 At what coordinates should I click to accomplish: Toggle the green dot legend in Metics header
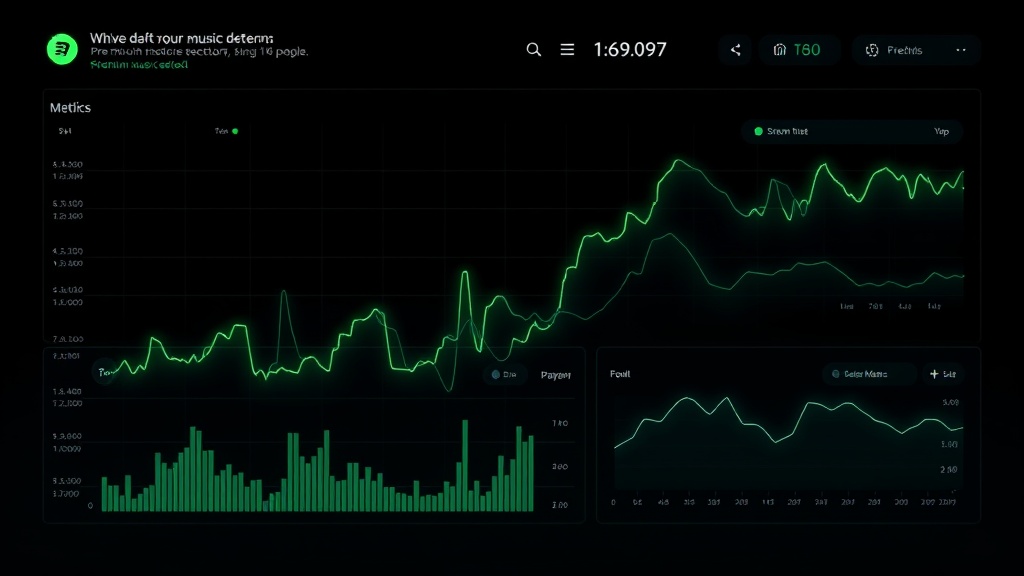[235, 131]
